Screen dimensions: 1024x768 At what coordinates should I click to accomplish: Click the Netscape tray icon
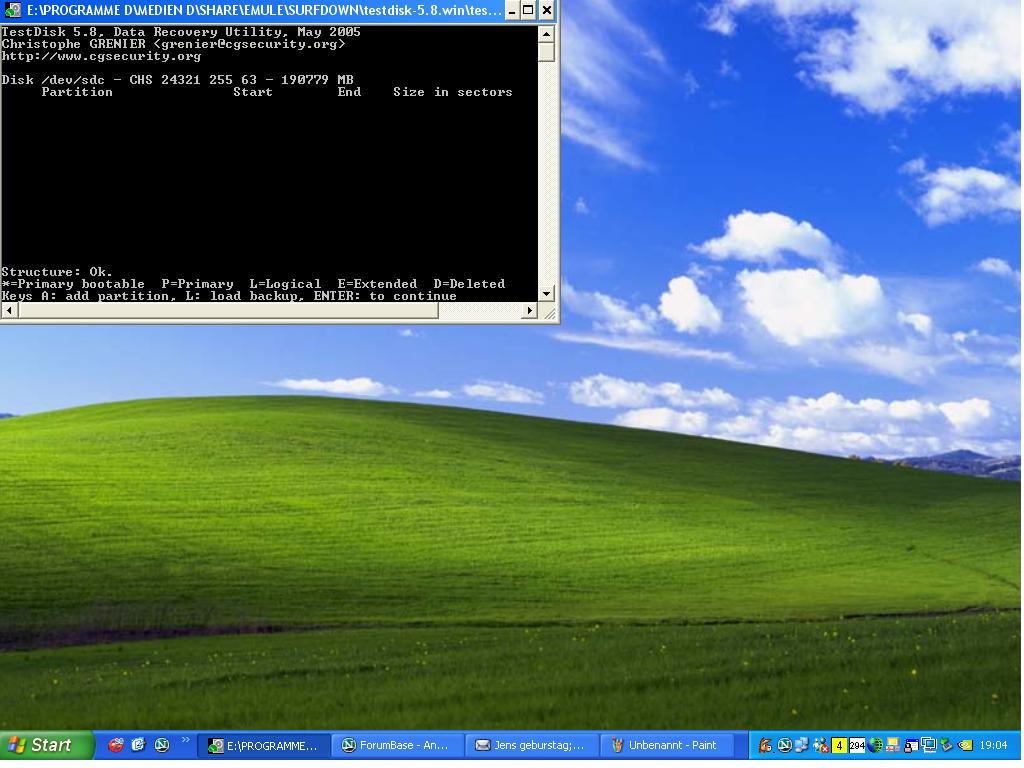tap(785, 745)
